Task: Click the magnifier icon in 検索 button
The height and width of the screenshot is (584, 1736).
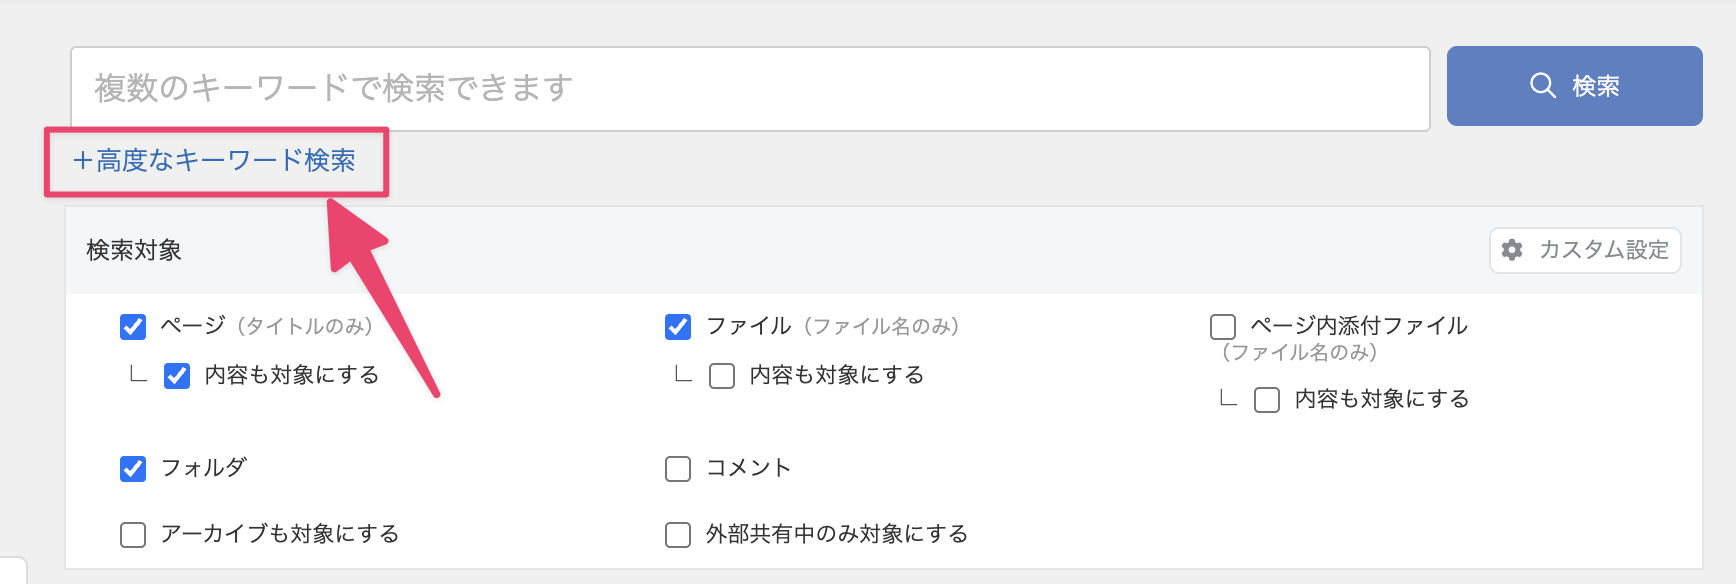Action: pyautogui.click(x=1543, y=85)
